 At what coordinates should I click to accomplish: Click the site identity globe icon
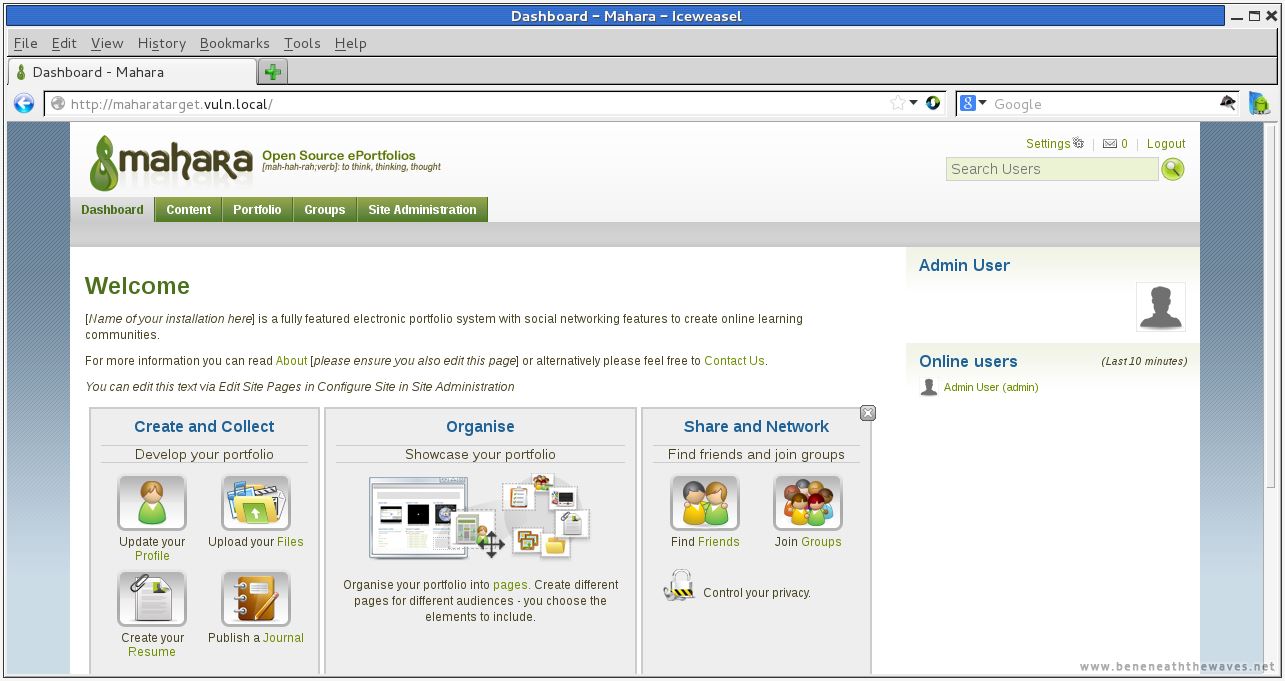coord(58,103)
